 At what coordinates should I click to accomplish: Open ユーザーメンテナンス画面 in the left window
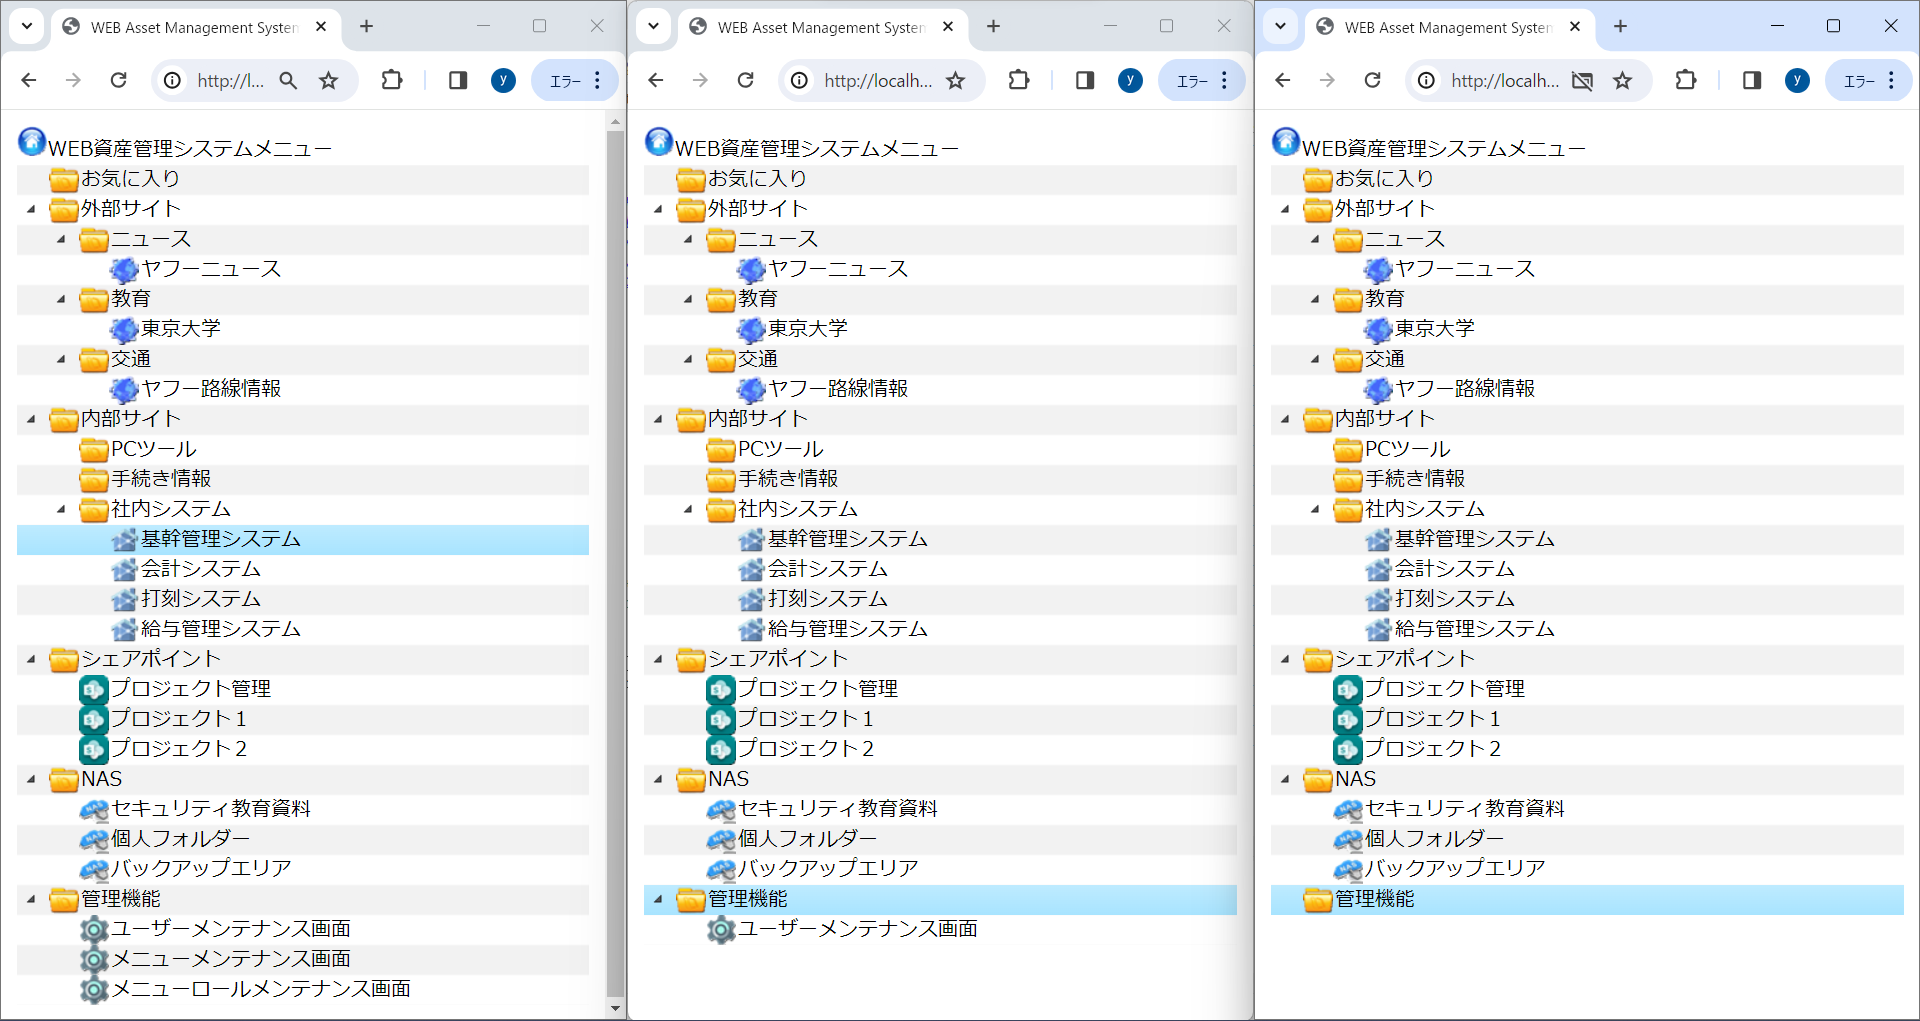[231, 930]
